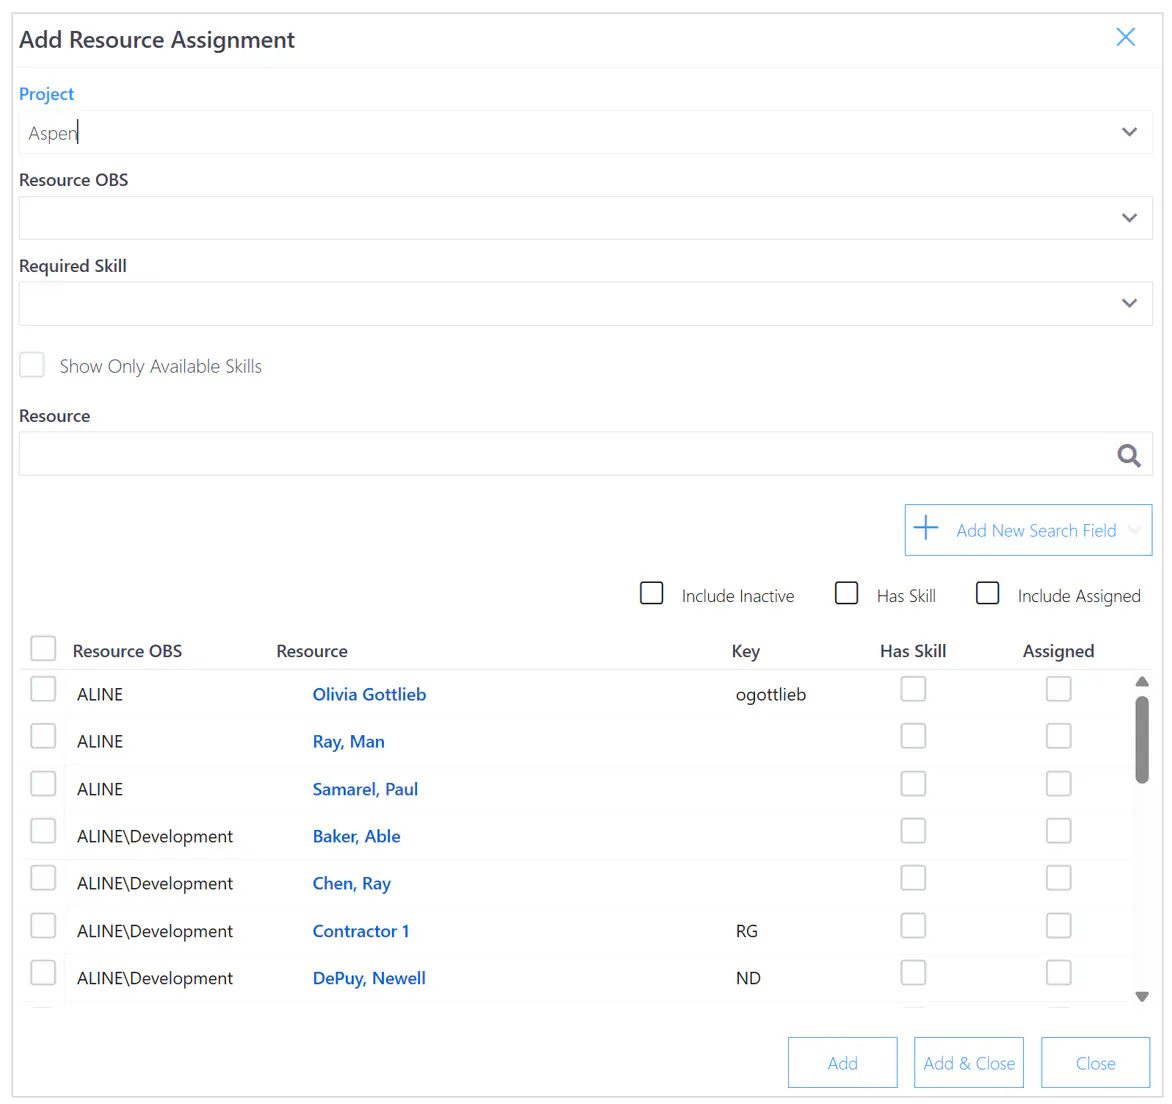The image size is (1172, 1104).
Task: Check the Include Assigned option
Action: tap(987, 593)
